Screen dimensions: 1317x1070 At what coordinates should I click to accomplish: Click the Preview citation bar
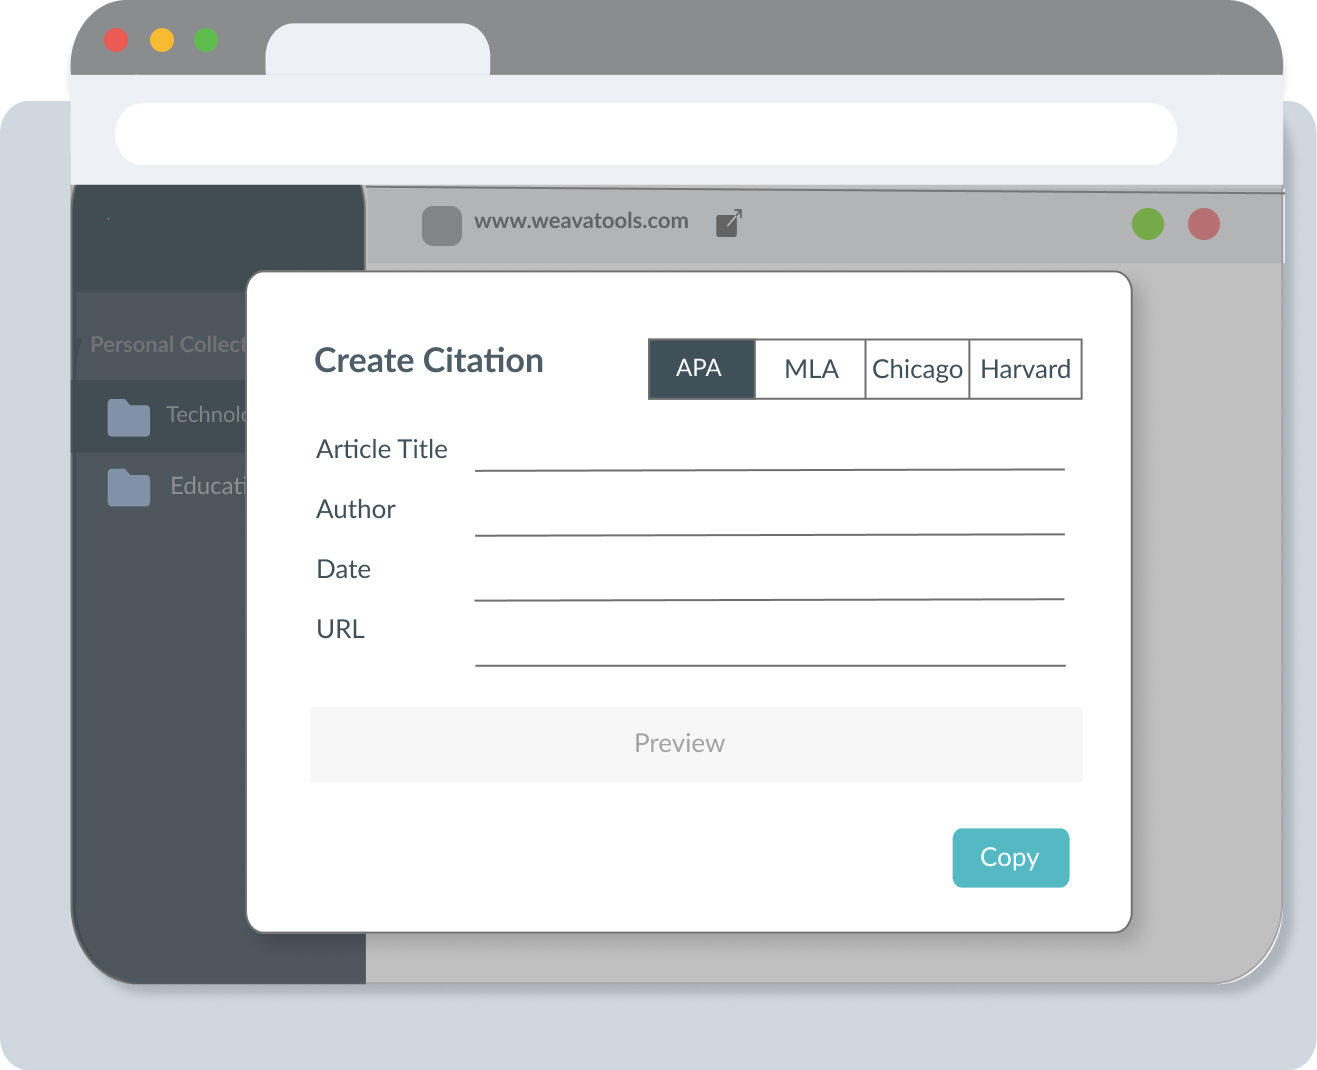[x=696, y=744]
